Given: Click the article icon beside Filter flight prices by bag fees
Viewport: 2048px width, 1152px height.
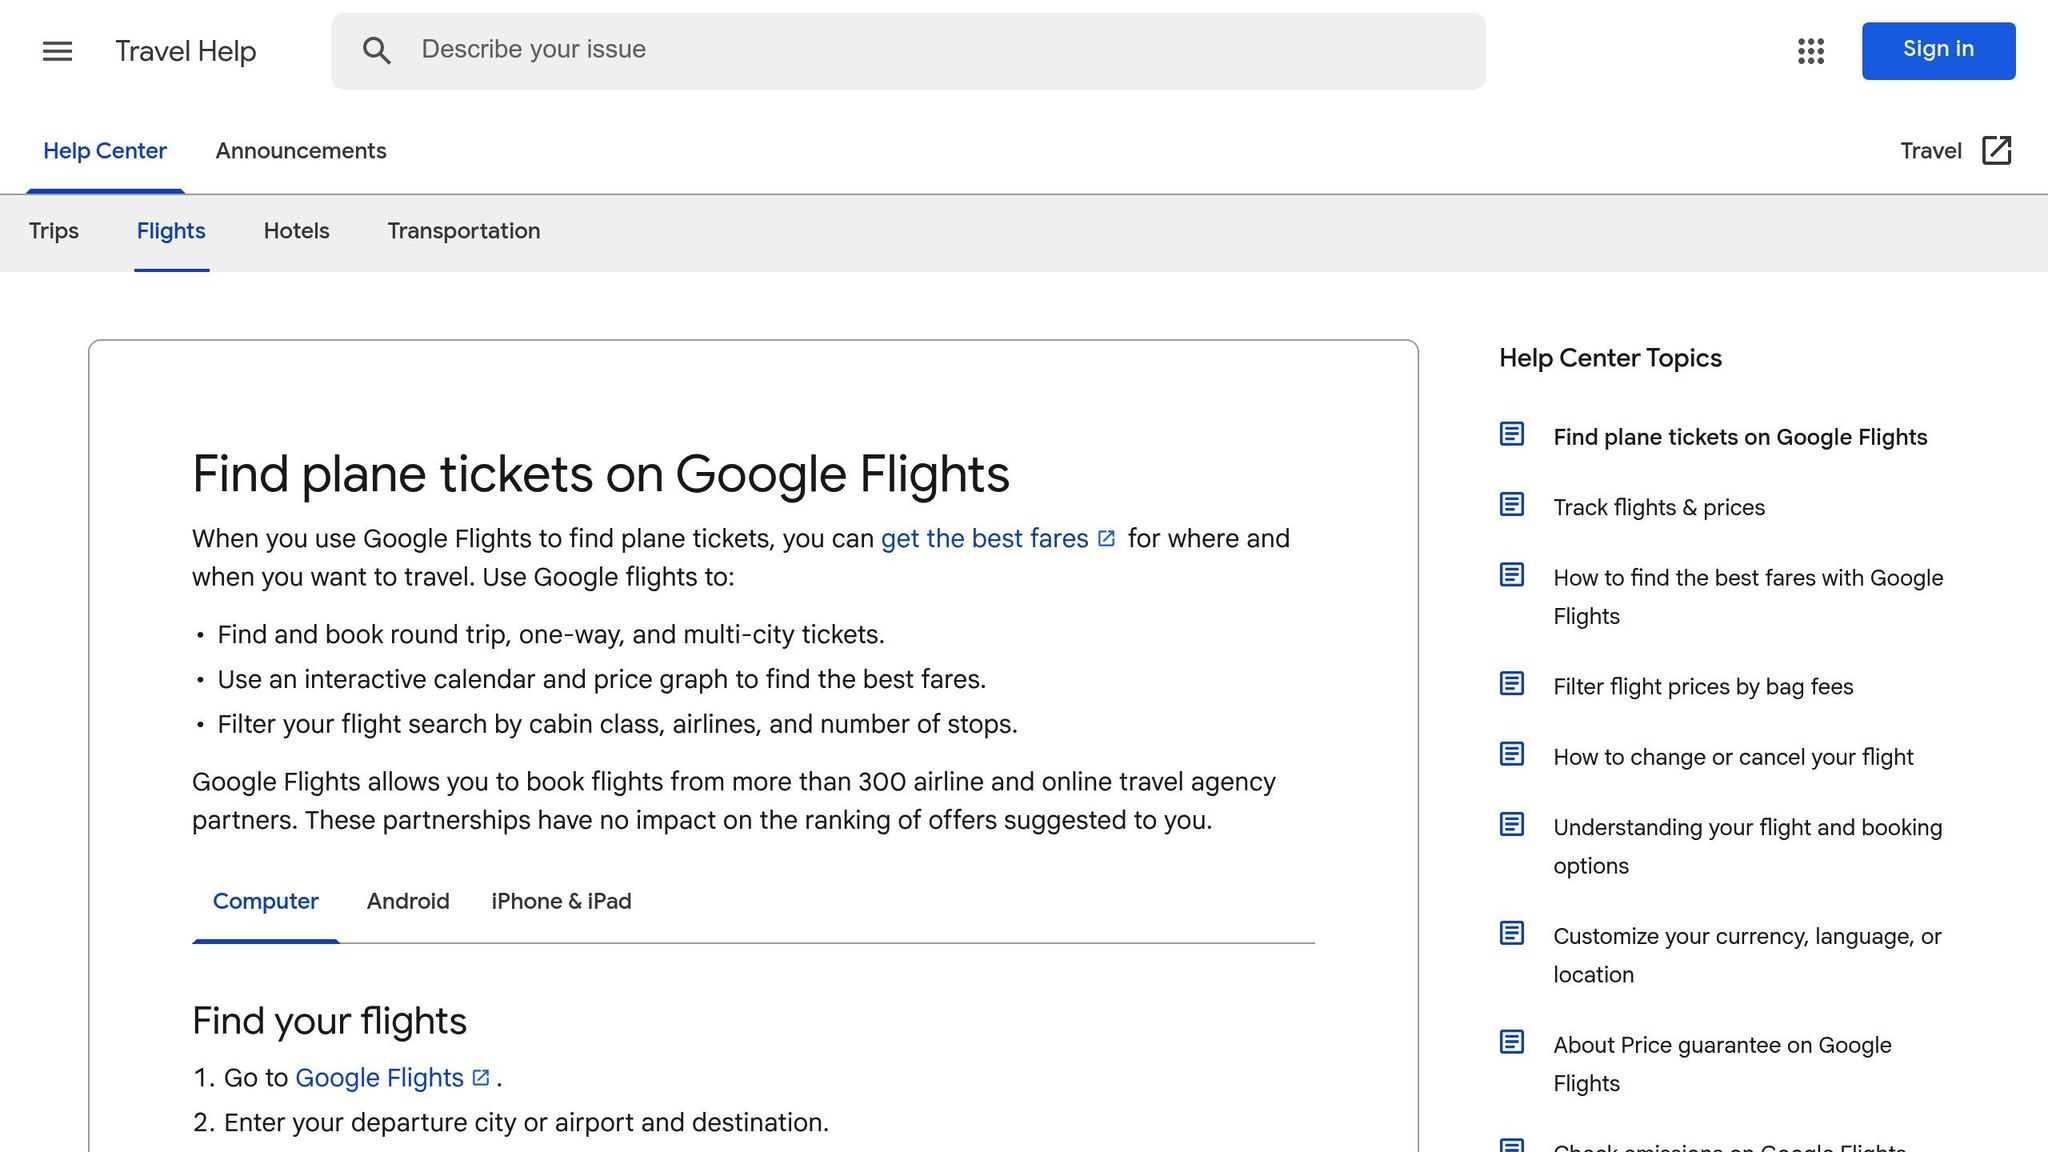Looking at the screenshot, I should (1511, 684).
